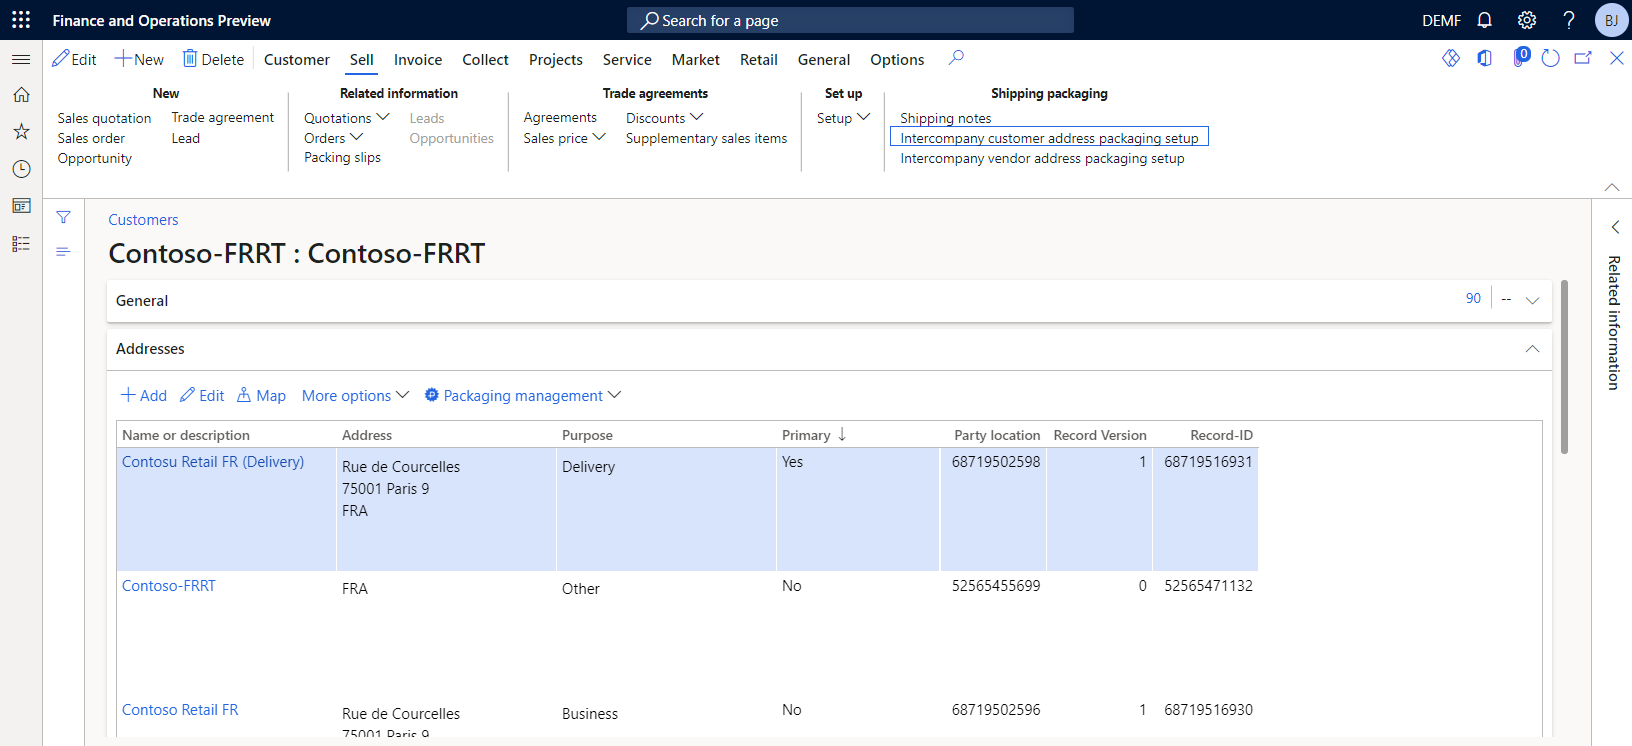Image resolution: width=1632 pixels, height=746 pixels.
Task: Show the list view lines icon
Action: (x=63, y=252)
